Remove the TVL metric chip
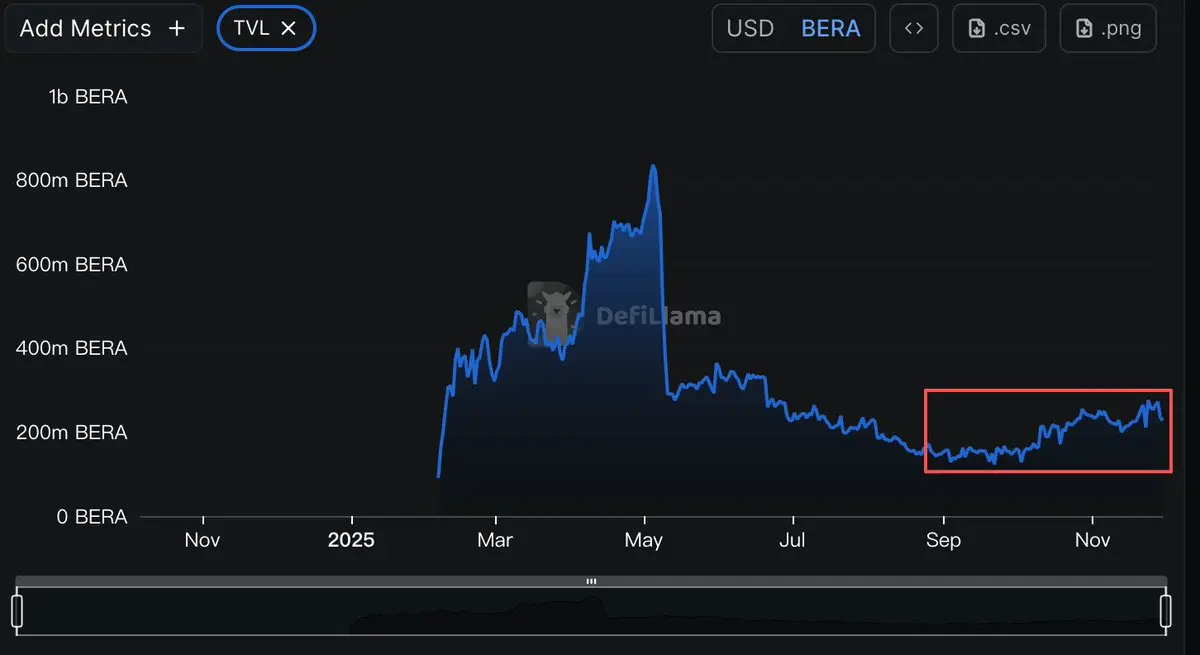1200x655 pixels. point(289,28)
